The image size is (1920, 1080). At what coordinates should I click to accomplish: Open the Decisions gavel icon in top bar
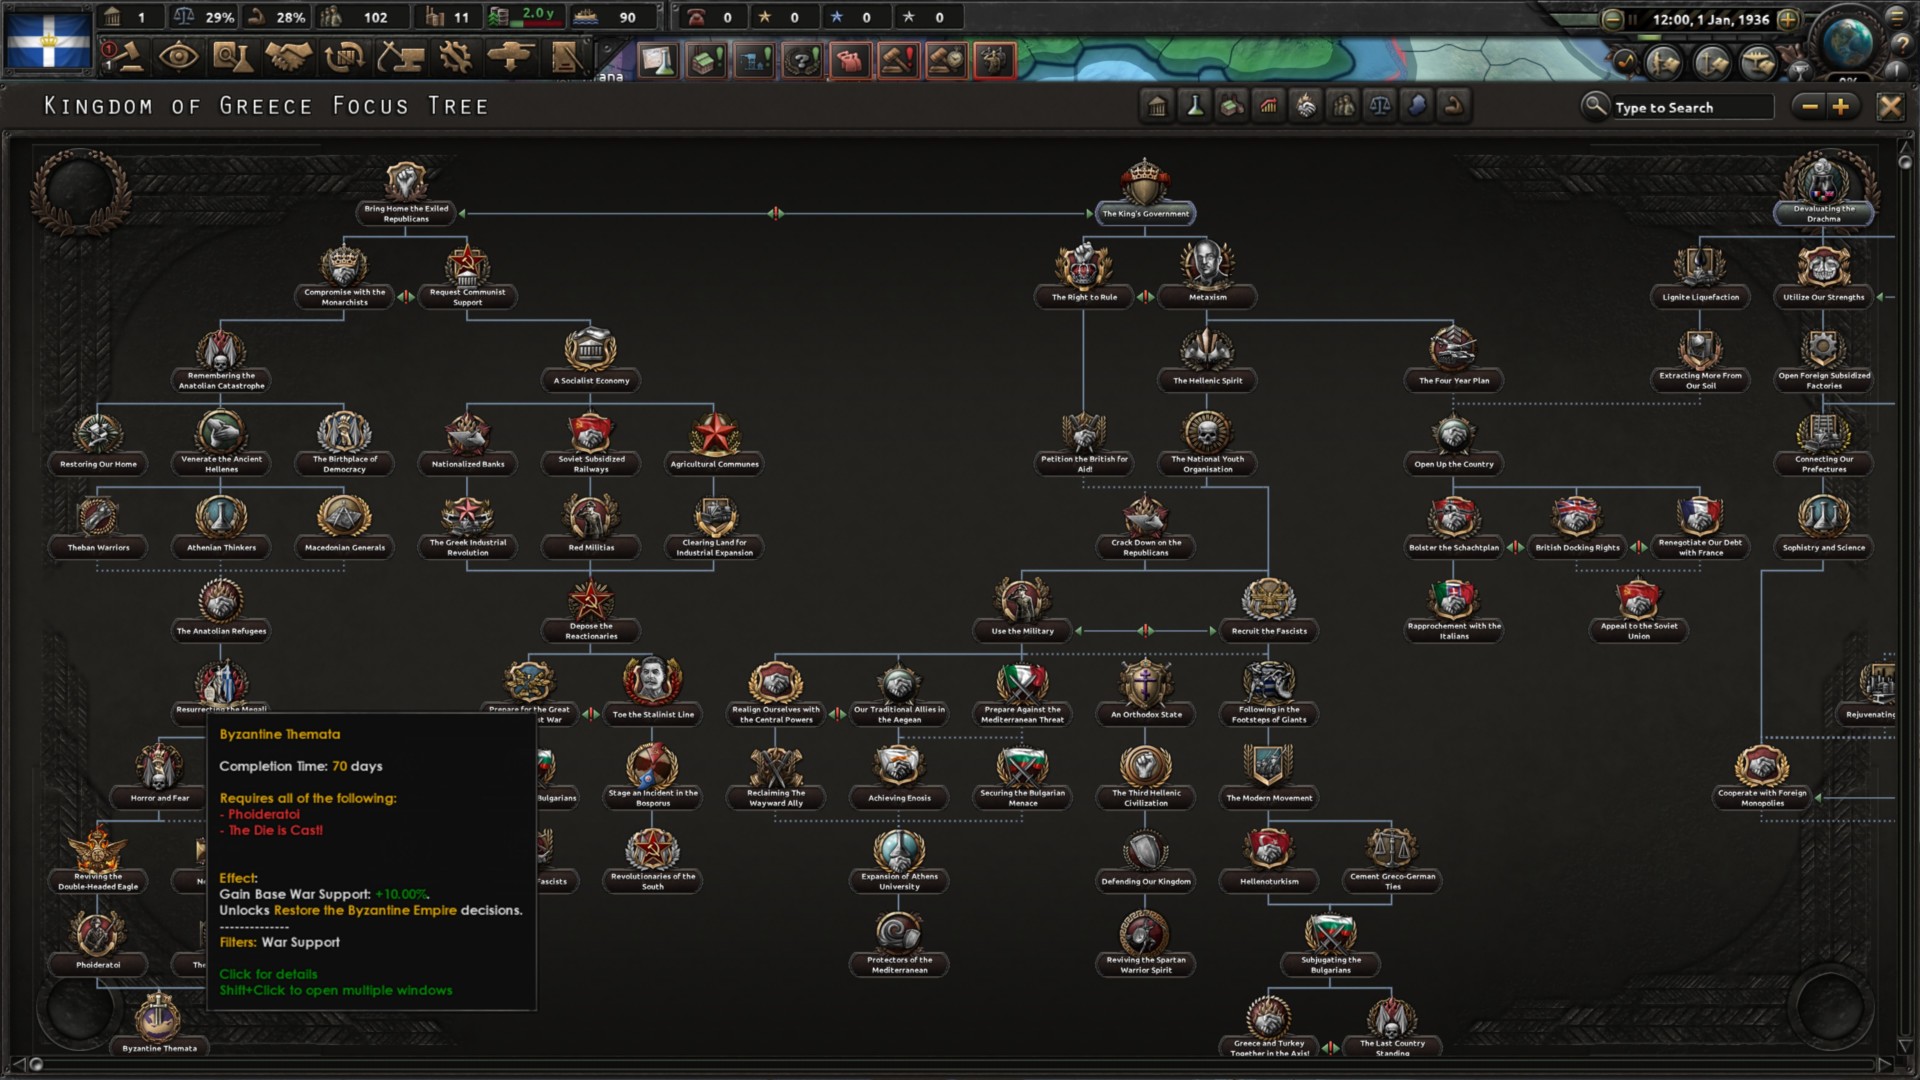pyautogui.click(x=124, y=58)
